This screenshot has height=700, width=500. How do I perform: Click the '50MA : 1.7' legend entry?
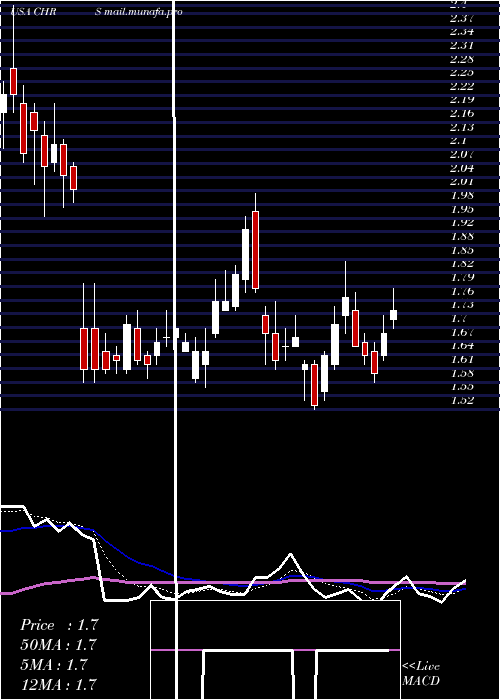58,645
